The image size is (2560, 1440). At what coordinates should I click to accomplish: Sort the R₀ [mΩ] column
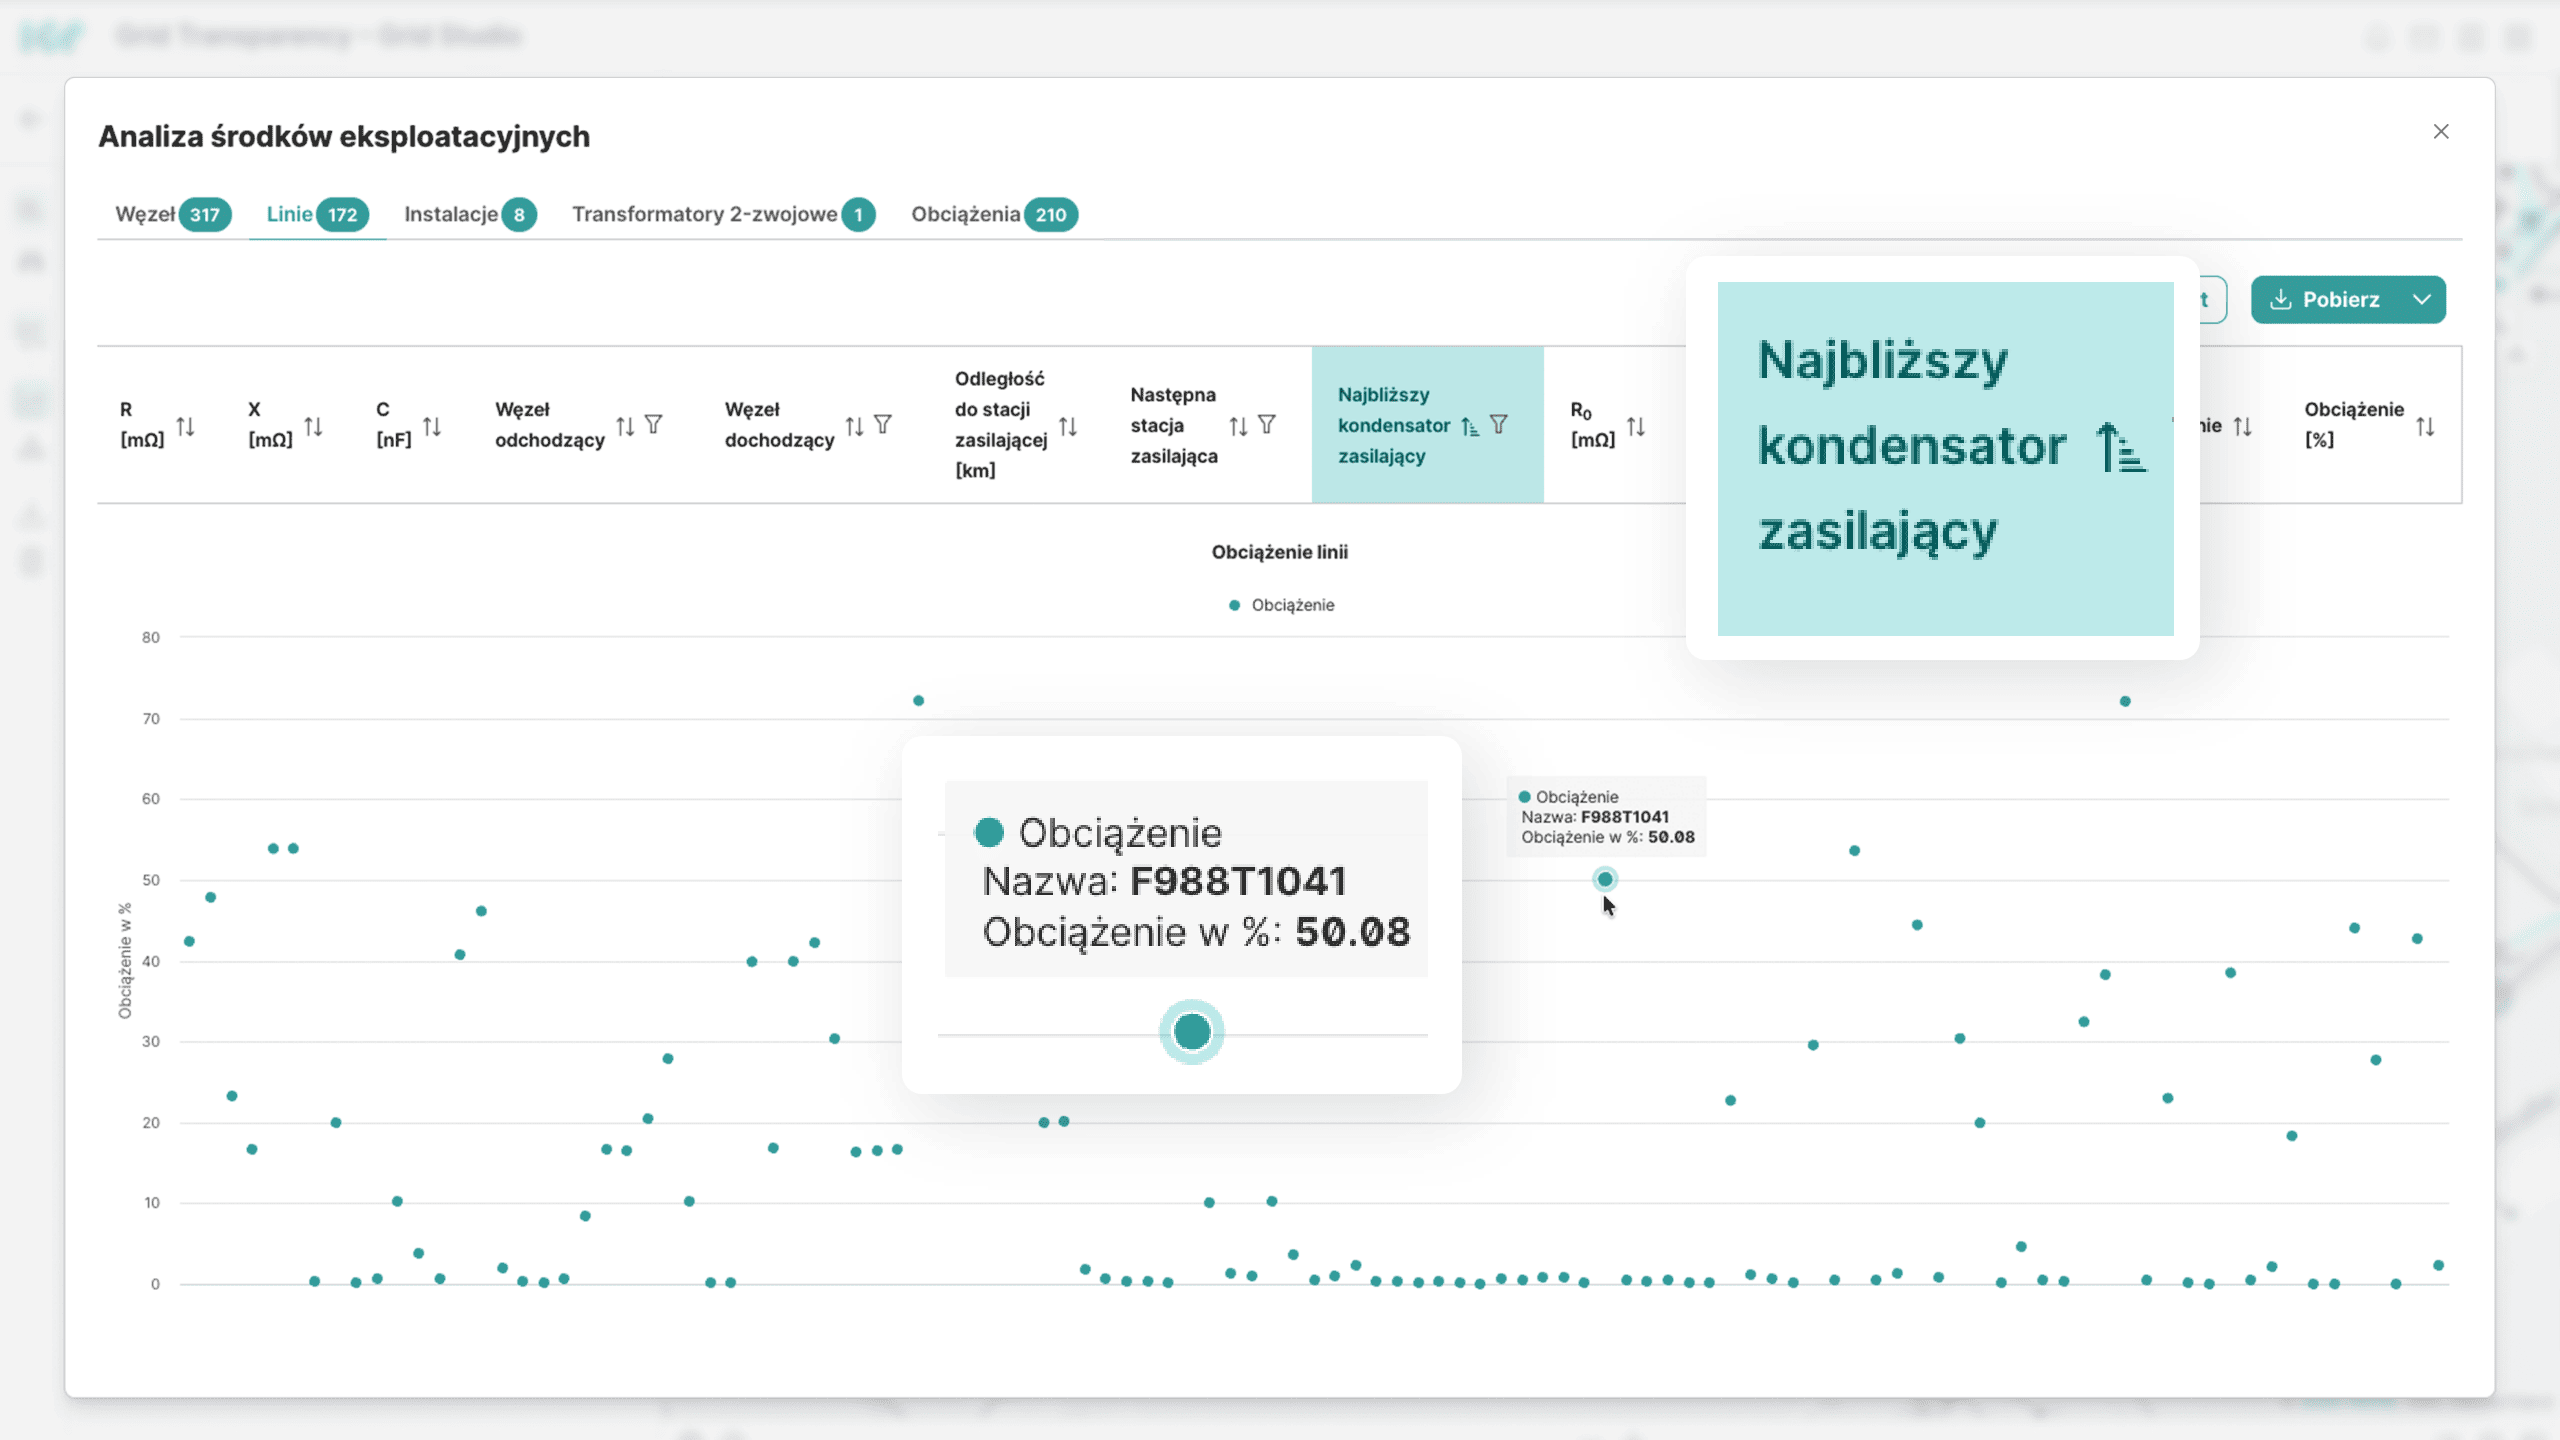tap(1636, 427)
